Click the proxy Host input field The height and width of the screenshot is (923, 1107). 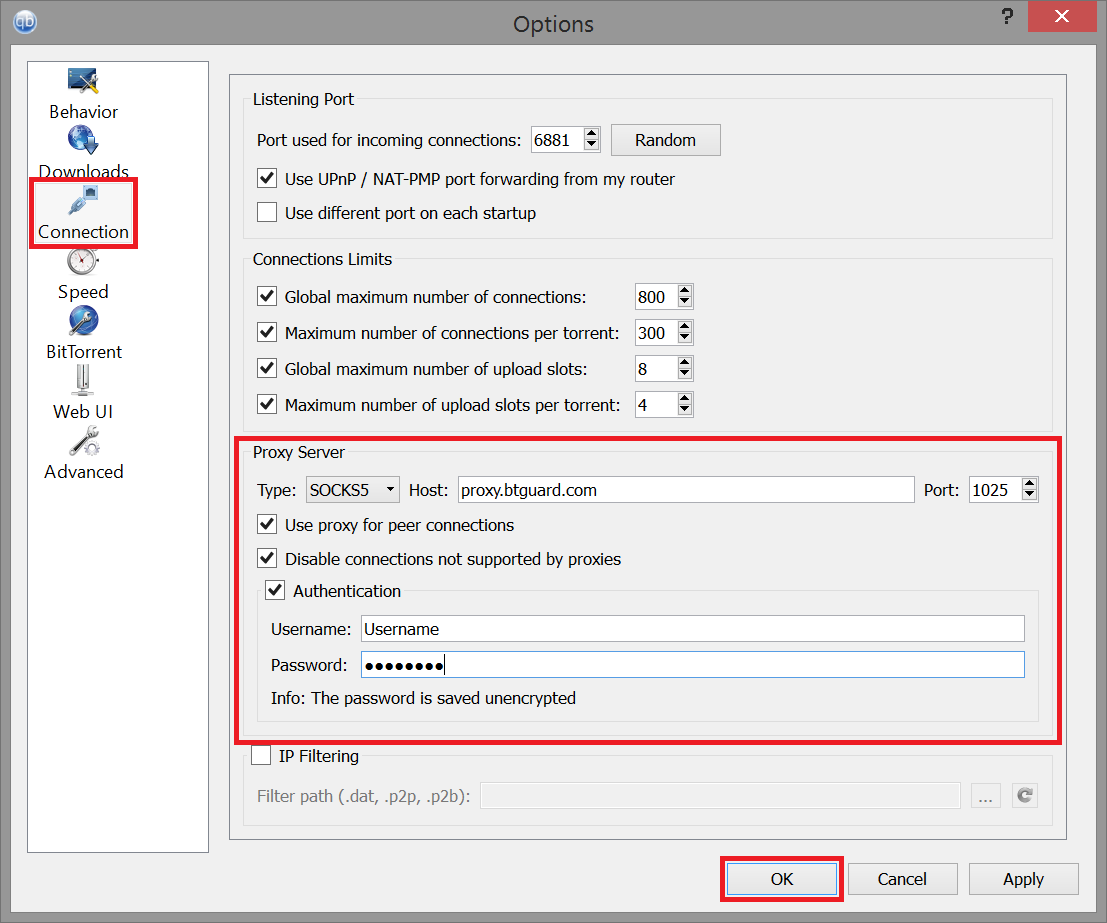click(x=686, y=490)
